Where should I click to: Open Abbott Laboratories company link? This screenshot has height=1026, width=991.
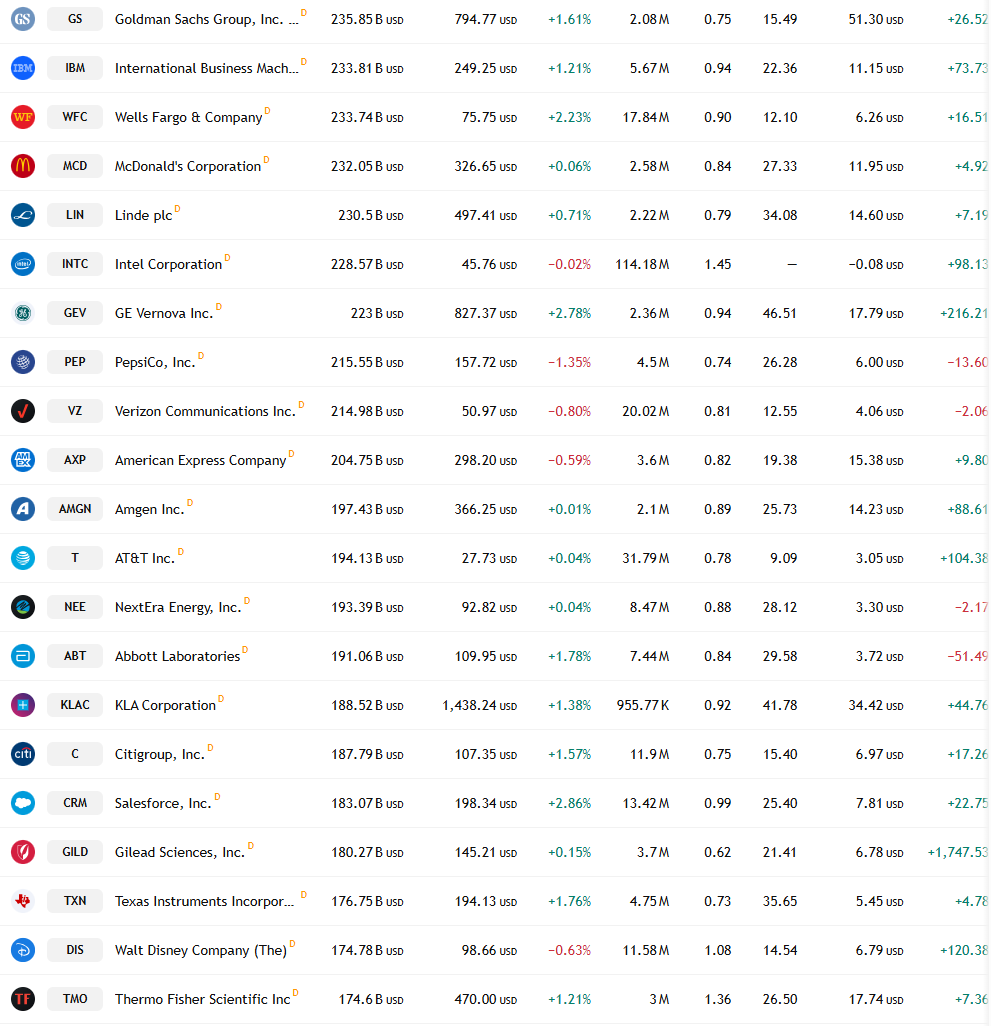[x=177, y=657]
